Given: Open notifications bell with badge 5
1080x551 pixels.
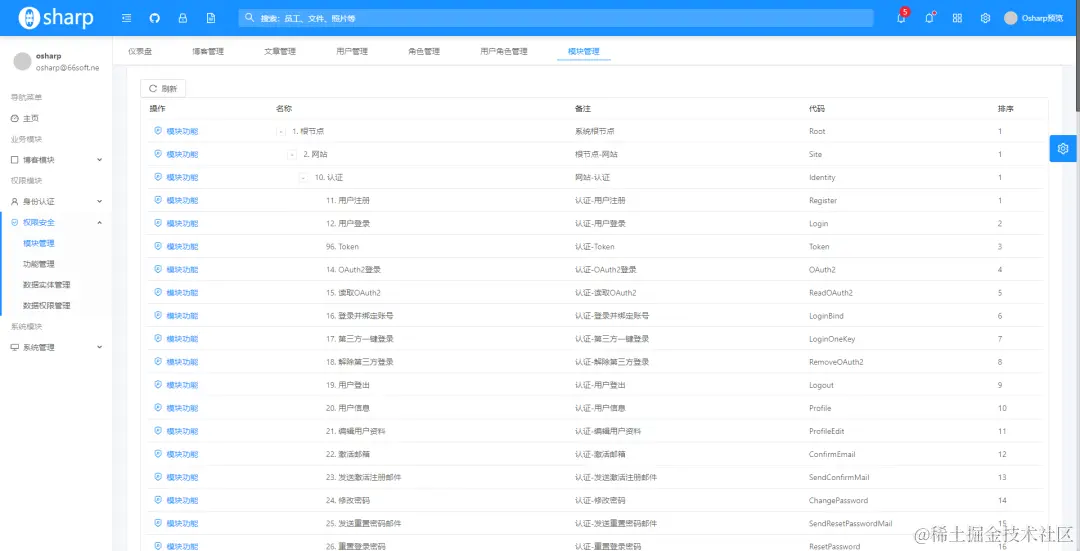Looking at the screenshot, I should (902, 17).
